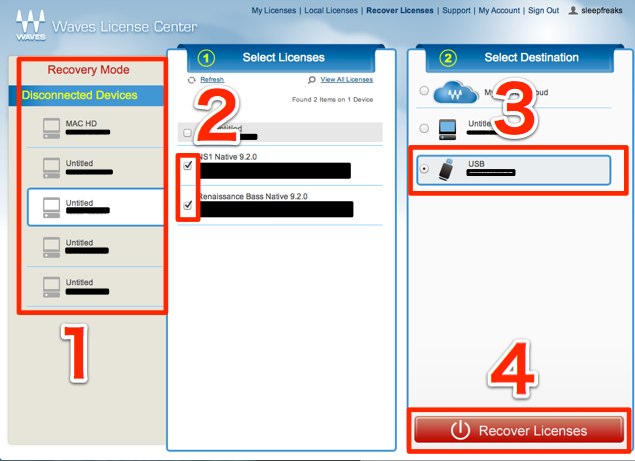Click the My License Cloud icon
635x461 pixels.
point(456,93)
